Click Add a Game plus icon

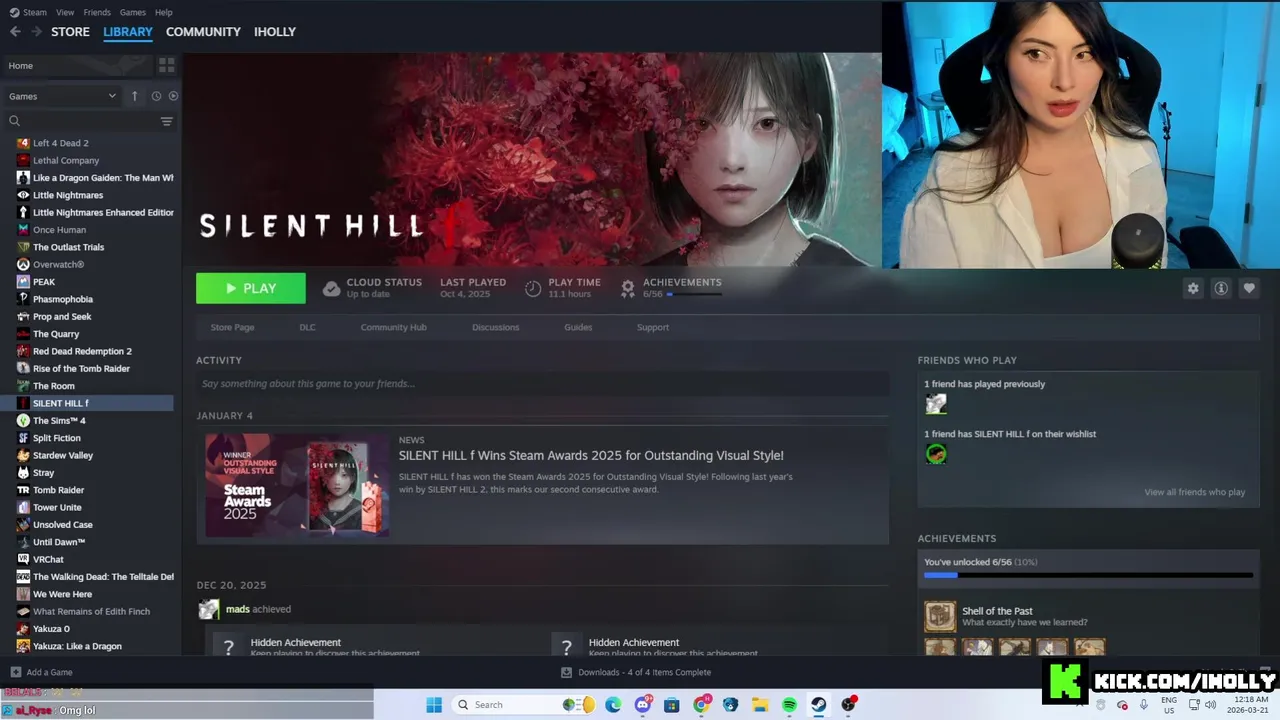tap(15, 672)
